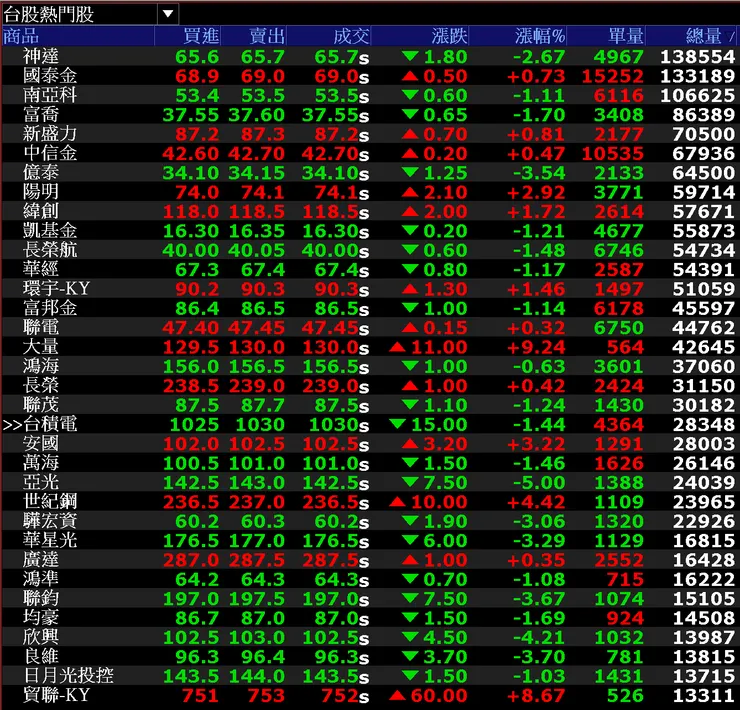
Task: Select the 安國 stock name
Action: coord(41,444)
